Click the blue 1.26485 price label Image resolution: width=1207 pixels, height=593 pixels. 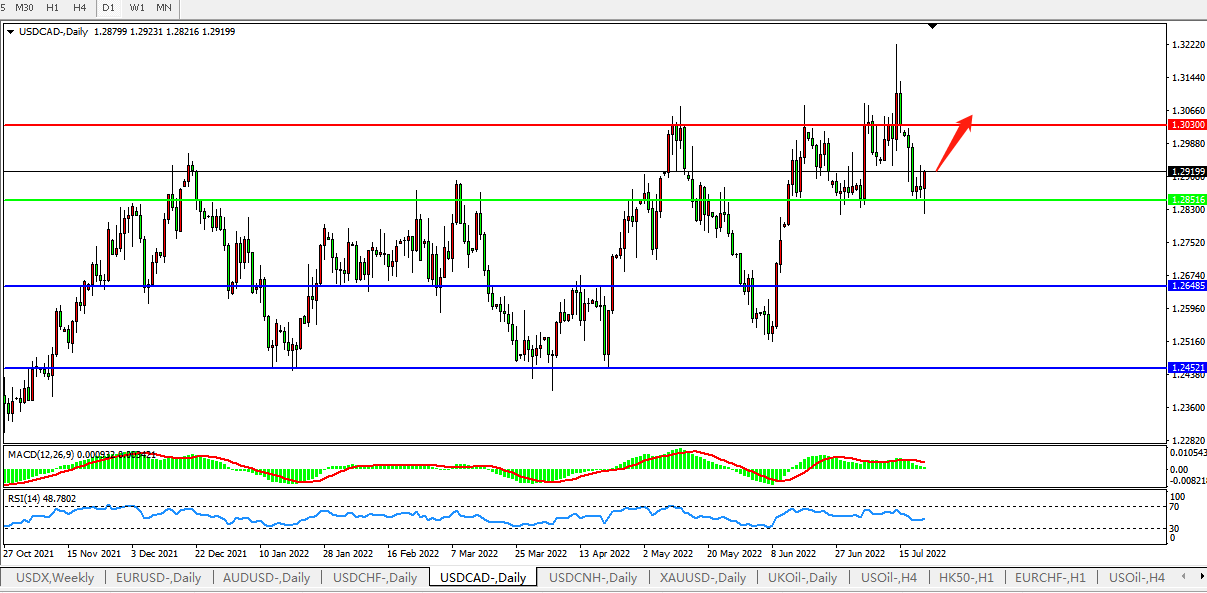1187,286
